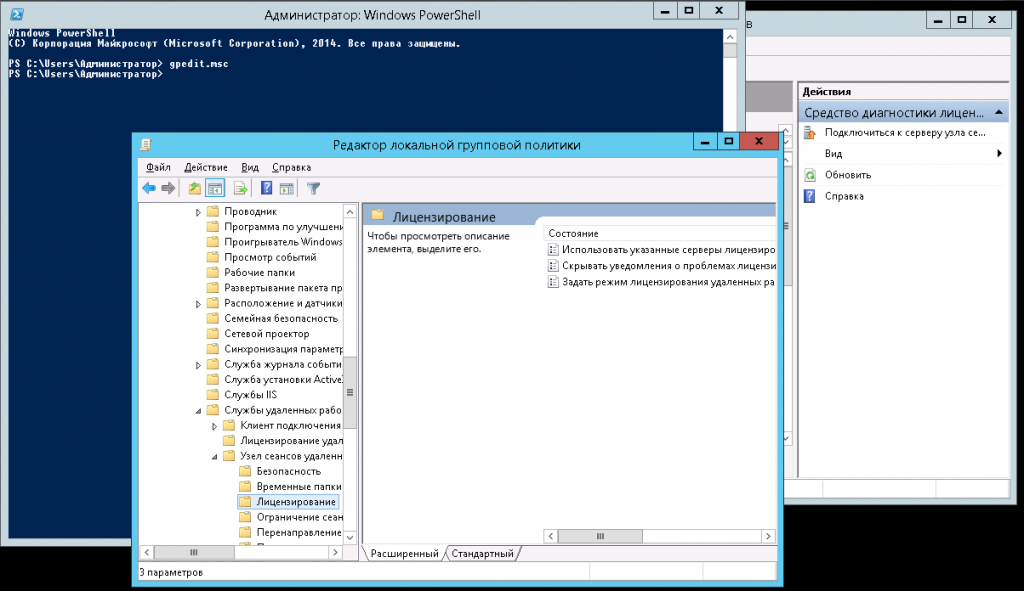Click the Export list toolbar icon

coord(240,188)
